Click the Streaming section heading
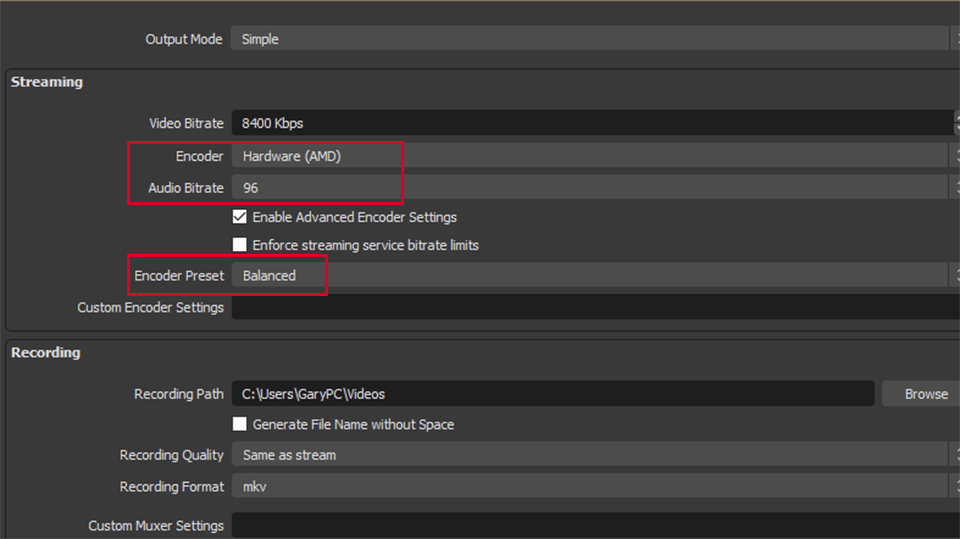This screenshot has width=960, height=539. tap(47, 82)
